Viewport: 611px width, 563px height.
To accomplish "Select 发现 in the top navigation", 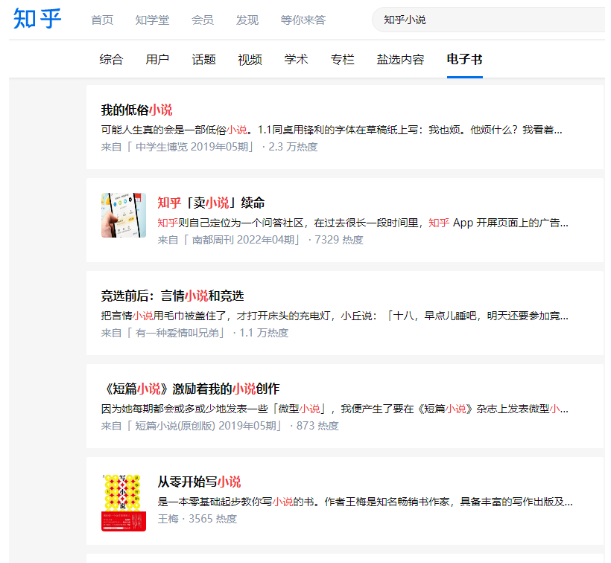I will [x=246, y=20].
